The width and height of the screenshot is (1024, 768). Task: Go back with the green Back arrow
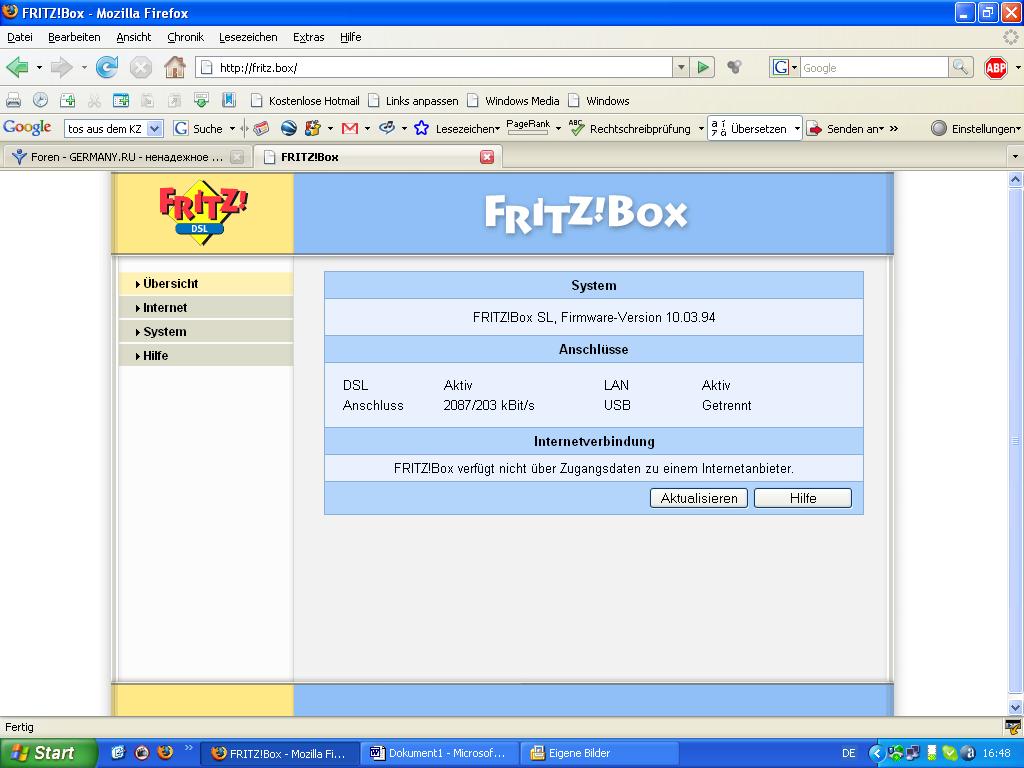18,67
